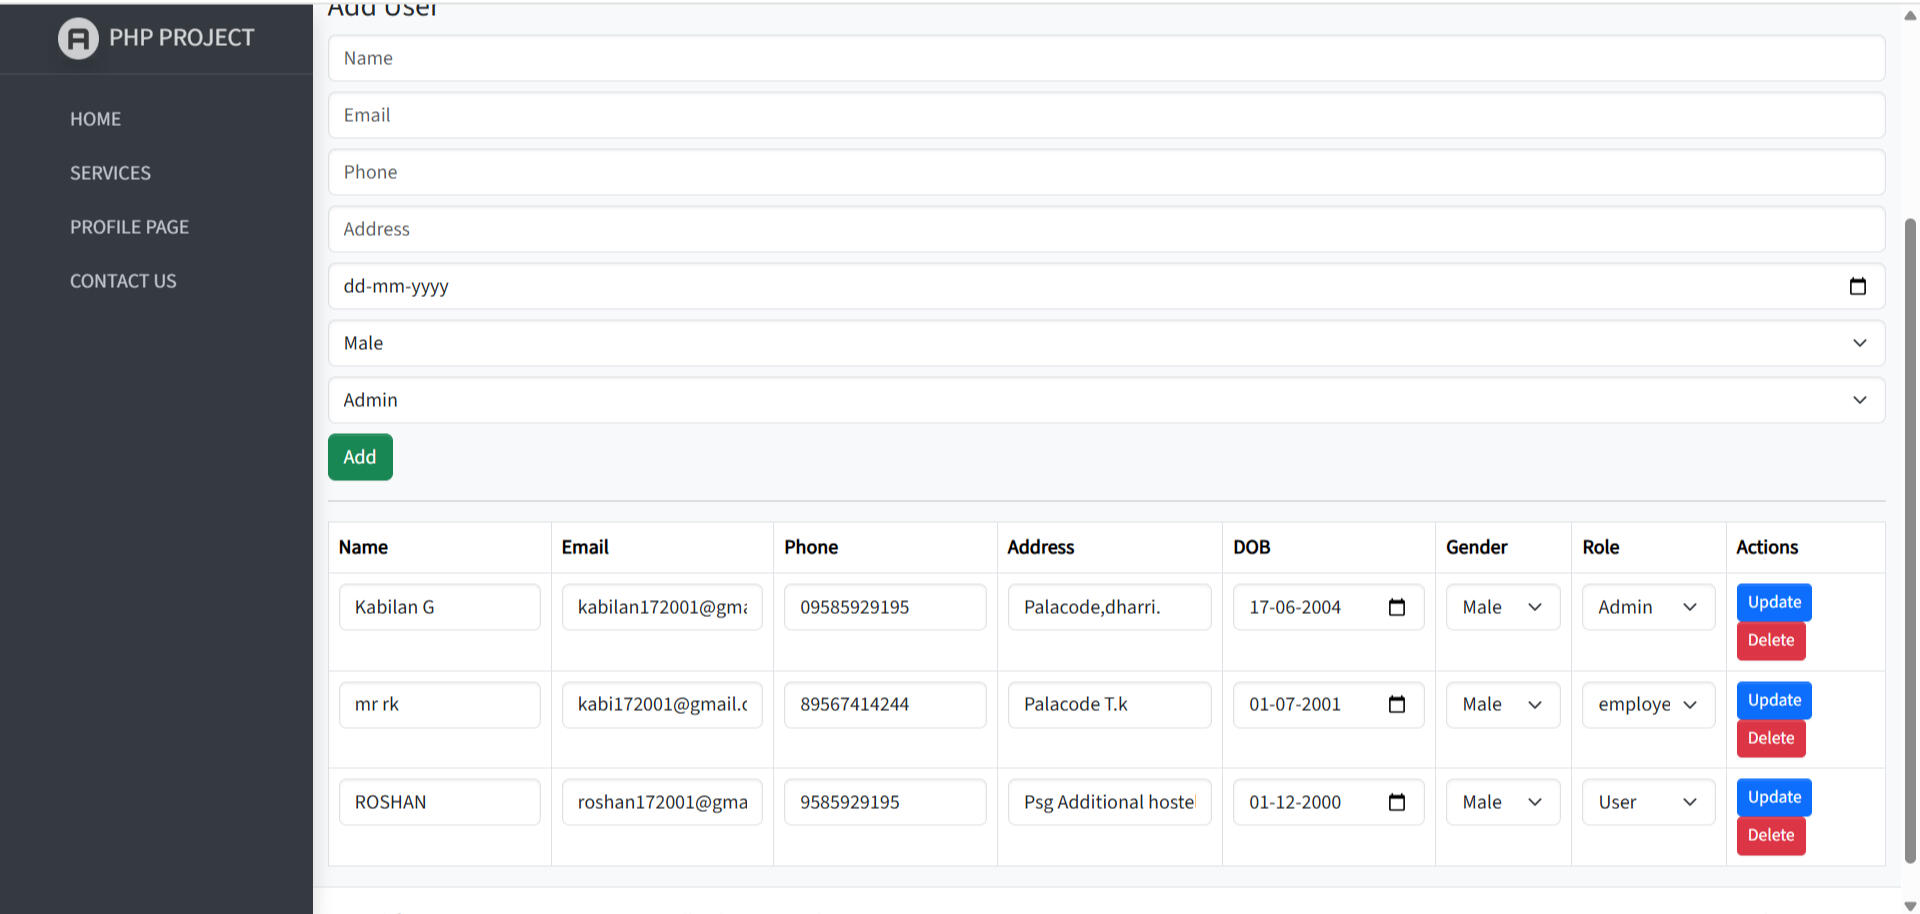Edit the phone field 89567414244

click(x=885, y=704)
